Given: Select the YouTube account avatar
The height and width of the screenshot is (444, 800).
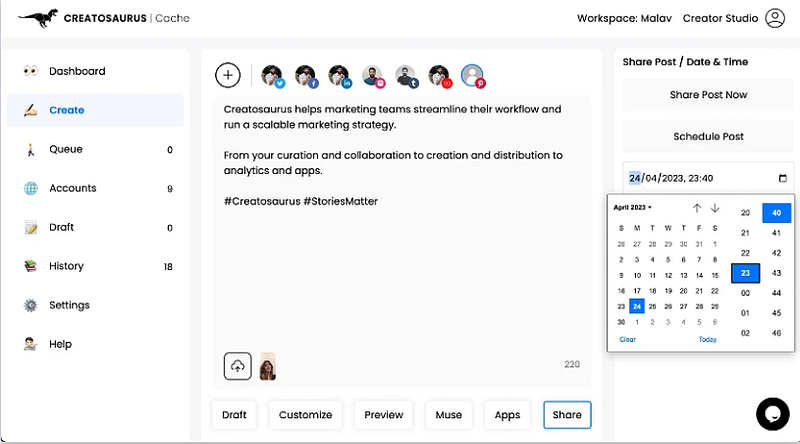Looking at the screenshot, I should click(x=439, y=76).
